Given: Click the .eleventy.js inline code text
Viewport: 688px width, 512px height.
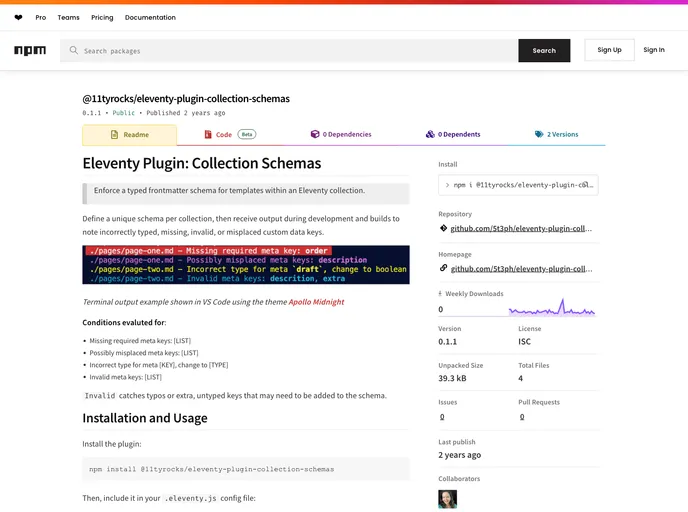Looking at the screenshot, I should coord(190,498).
